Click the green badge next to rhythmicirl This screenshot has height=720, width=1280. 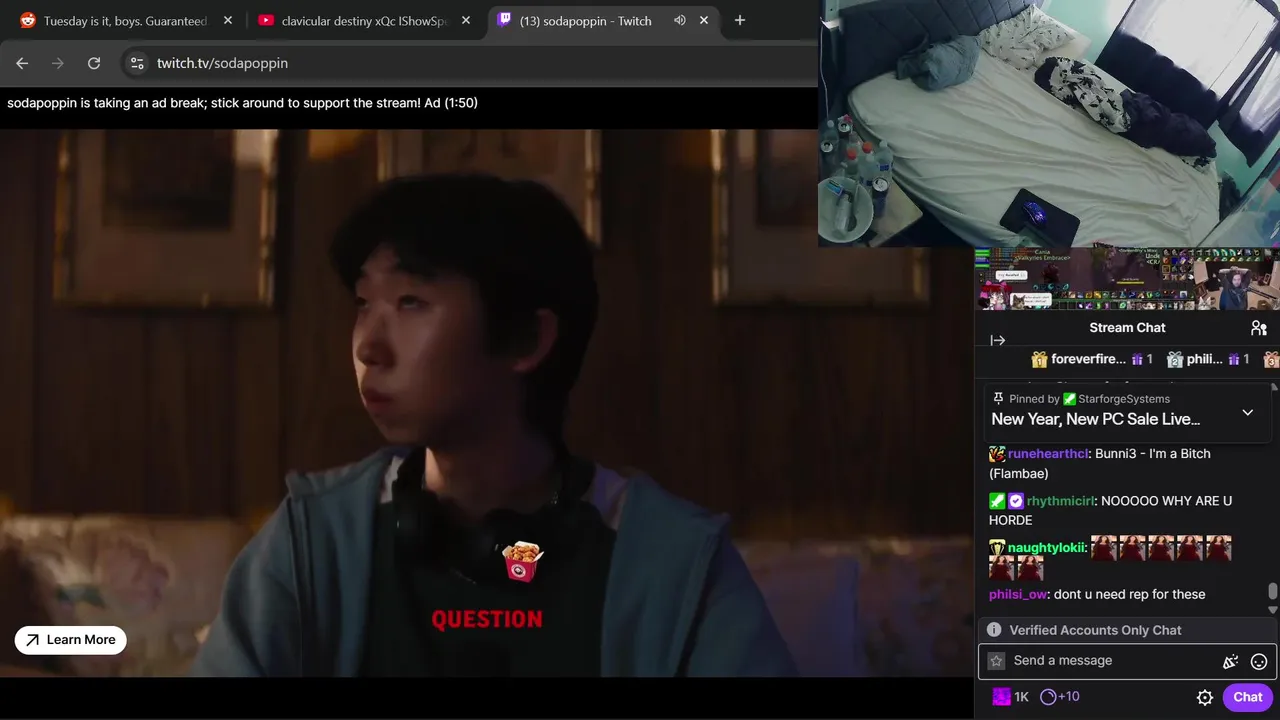coord(997,501)
